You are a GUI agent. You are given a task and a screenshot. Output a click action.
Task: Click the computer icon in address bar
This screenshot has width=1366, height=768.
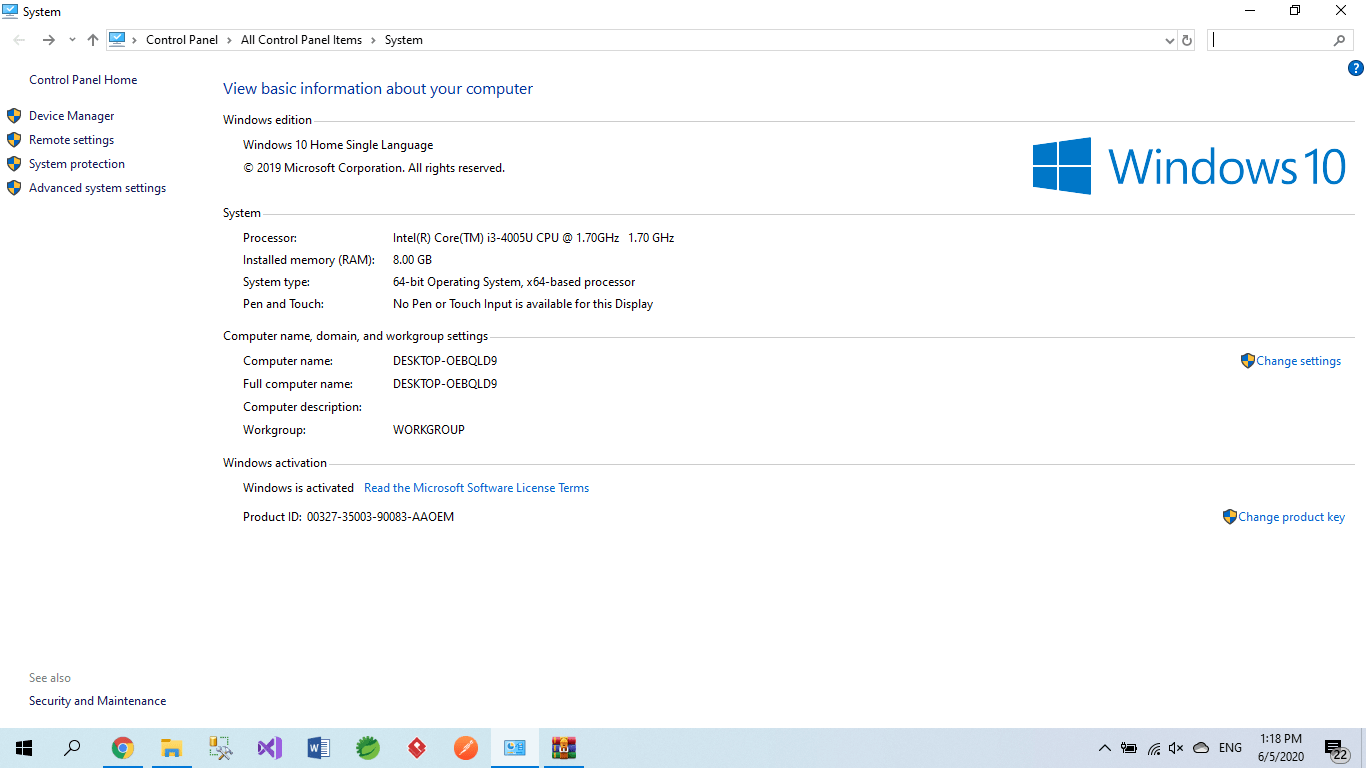coord(117,40)
